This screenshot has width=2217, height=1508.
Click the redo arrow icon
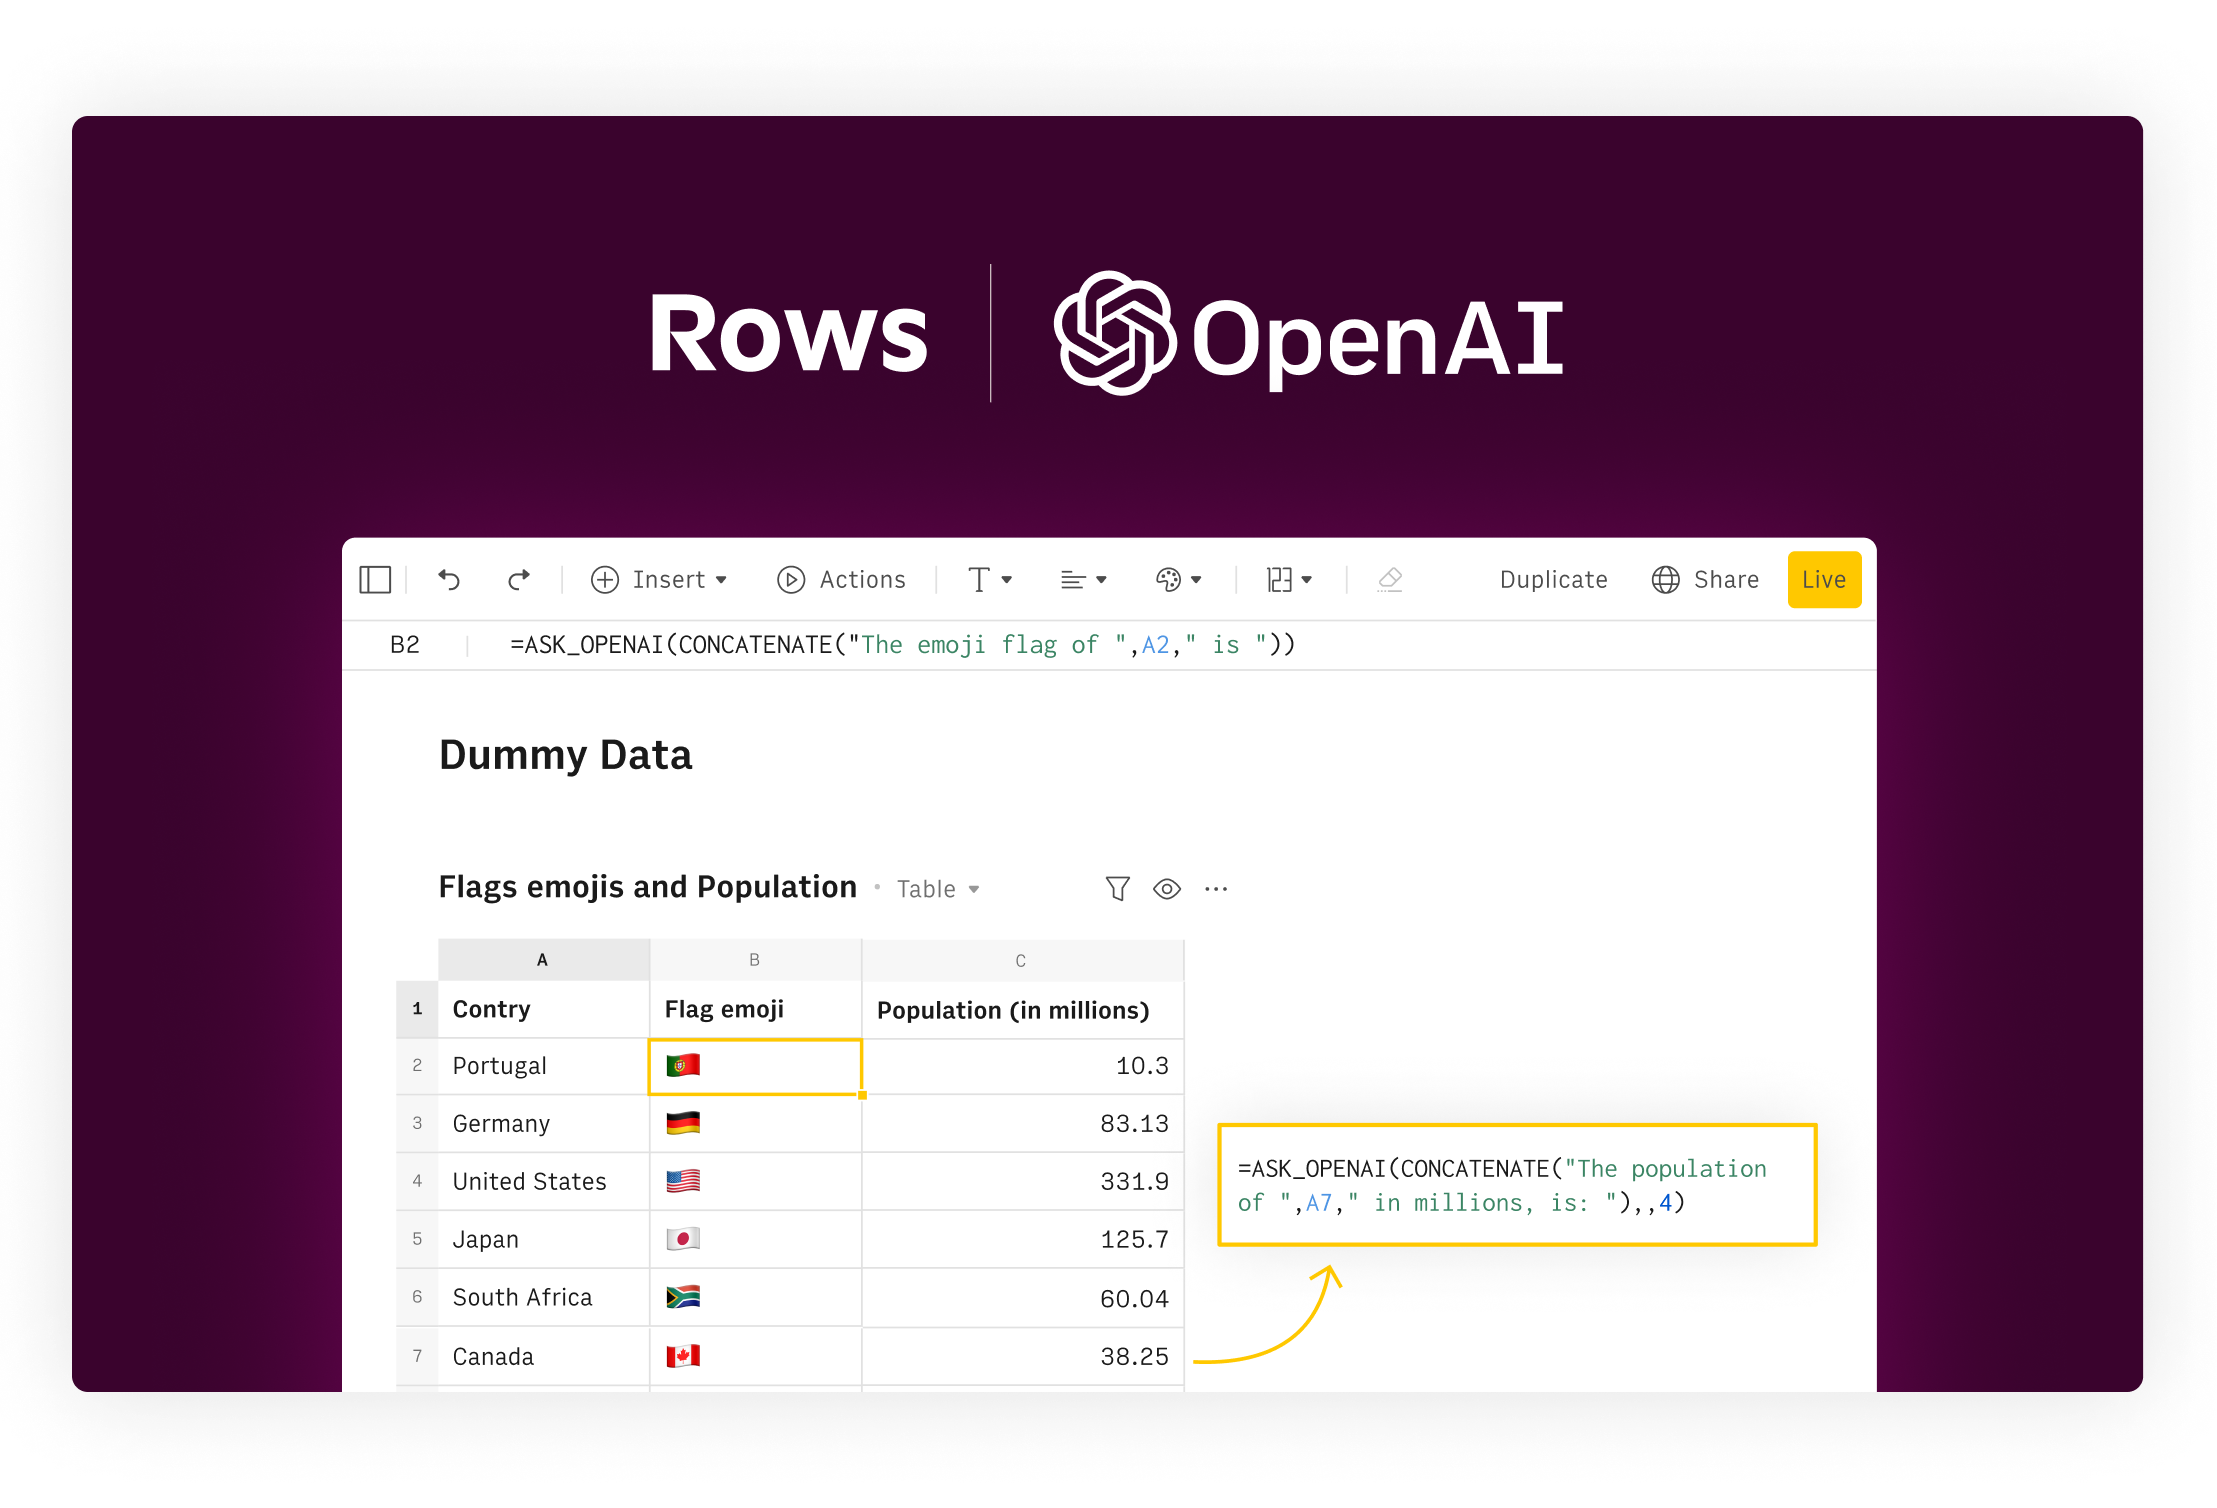coord(518,580)
